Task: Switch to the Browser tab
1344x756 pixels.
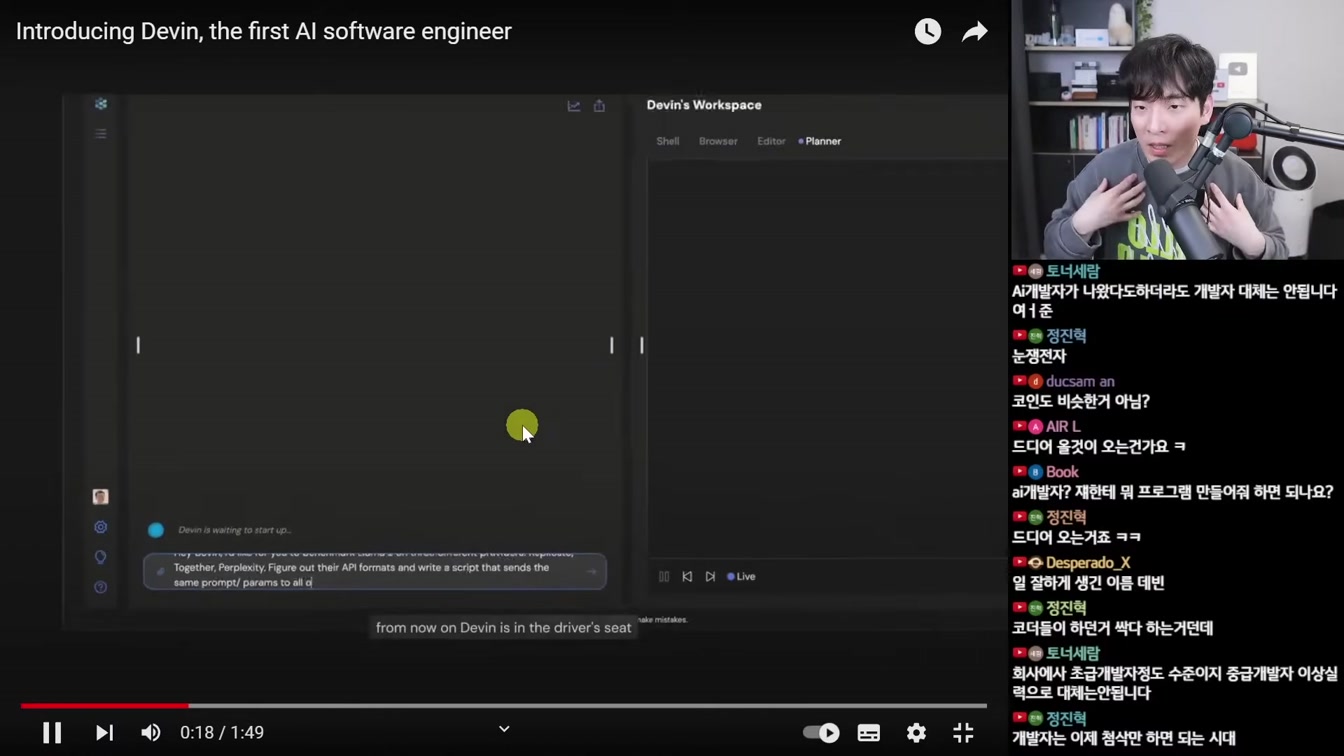Action: (718, 141)
